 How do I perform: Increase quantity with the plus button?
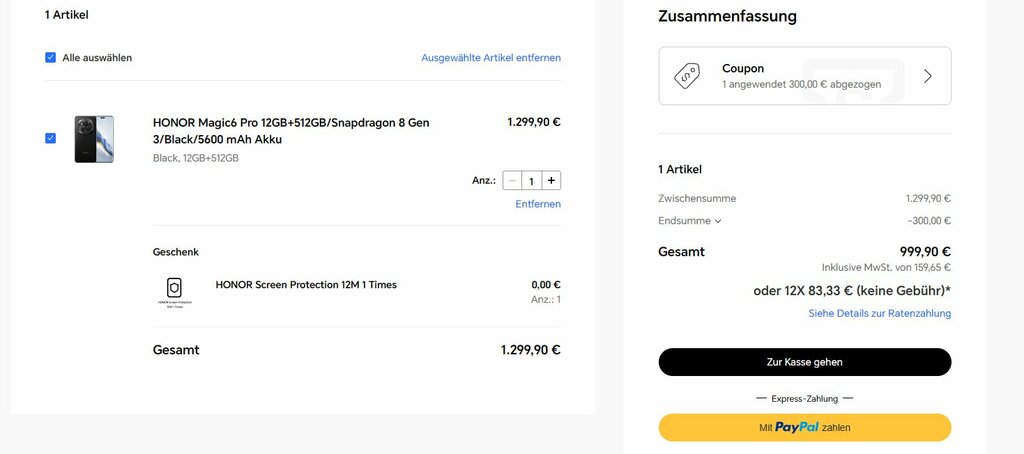(x=551, y=180)
